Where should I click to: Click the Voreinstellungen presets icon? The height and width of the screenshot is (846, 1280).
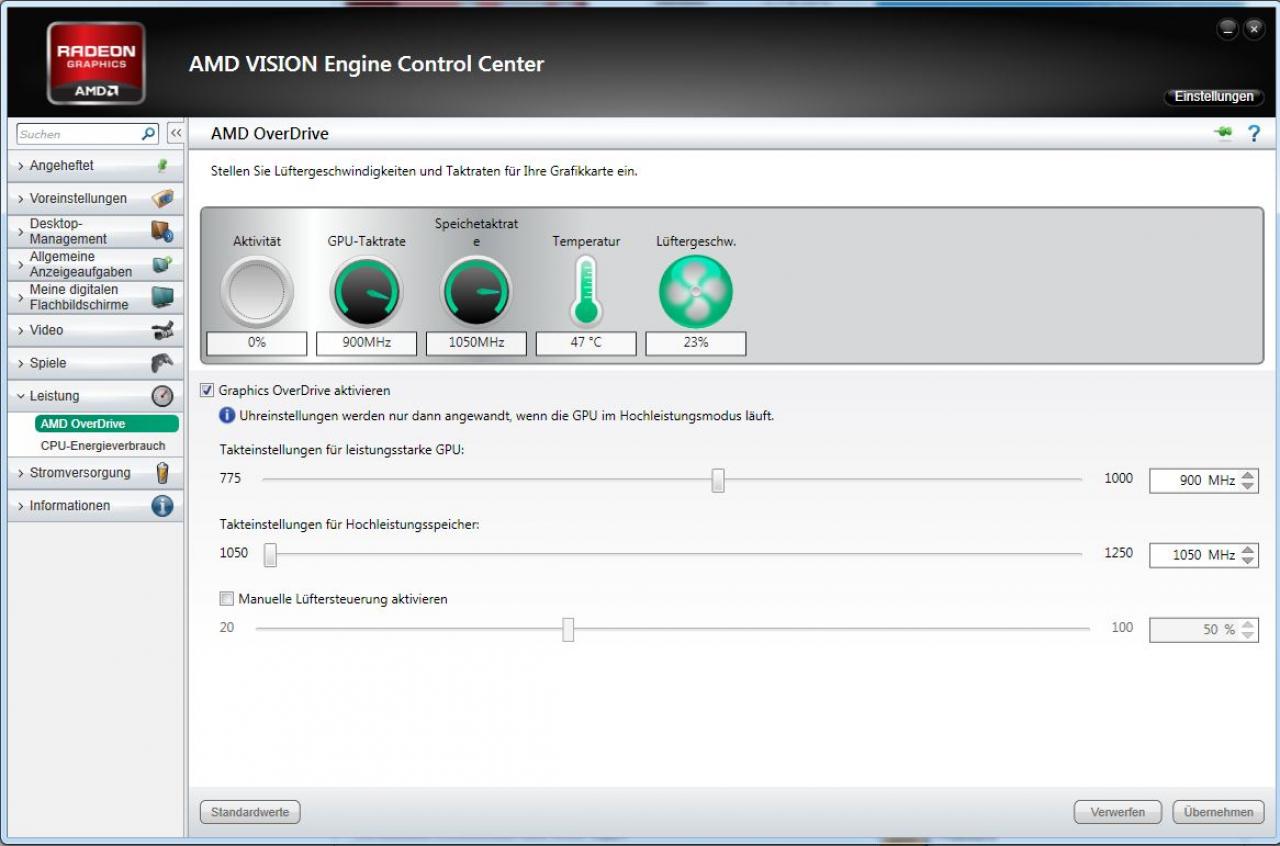(x=162, y=198)
